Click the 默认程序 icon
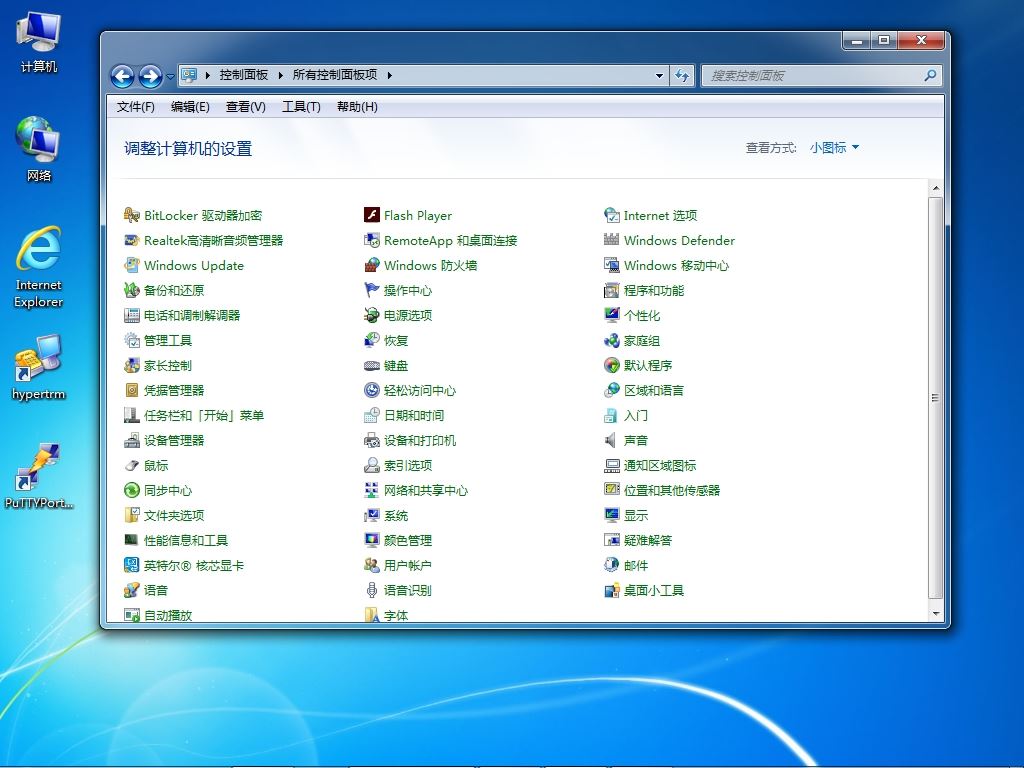 611,365
